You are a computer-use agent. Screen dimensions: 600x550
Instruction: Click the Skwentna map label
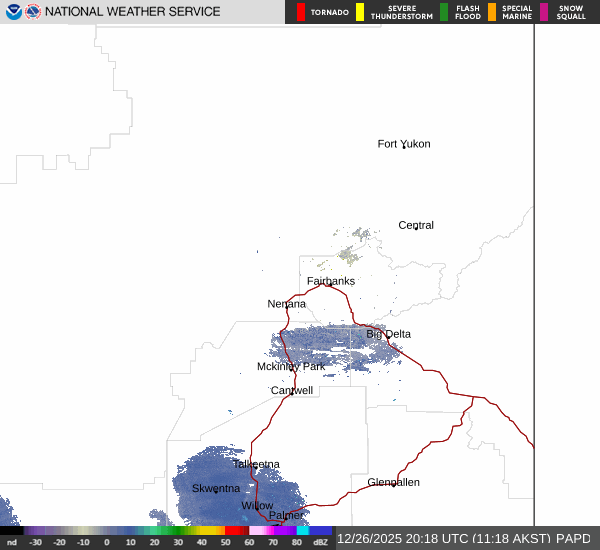[x=216, y=488]
